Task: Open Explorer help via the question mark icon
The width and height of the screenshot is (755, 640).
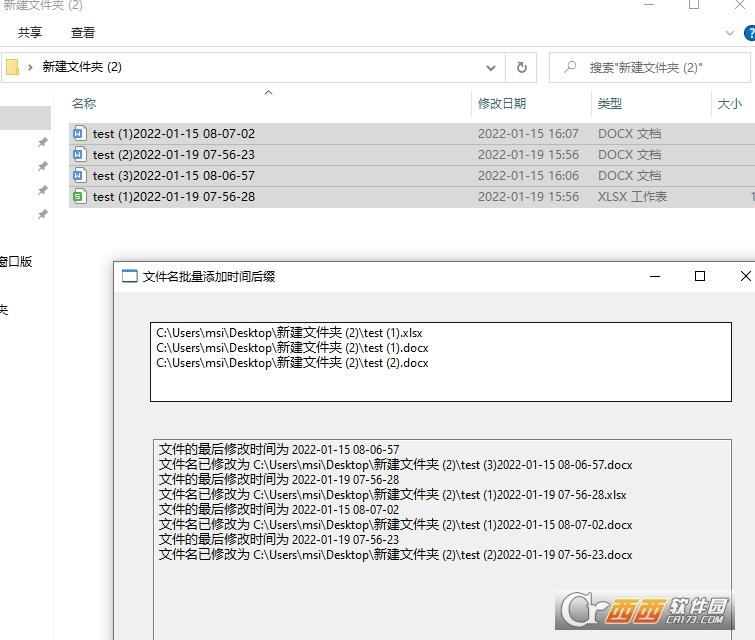Action: pyautogui.click(x=750, y=33)
